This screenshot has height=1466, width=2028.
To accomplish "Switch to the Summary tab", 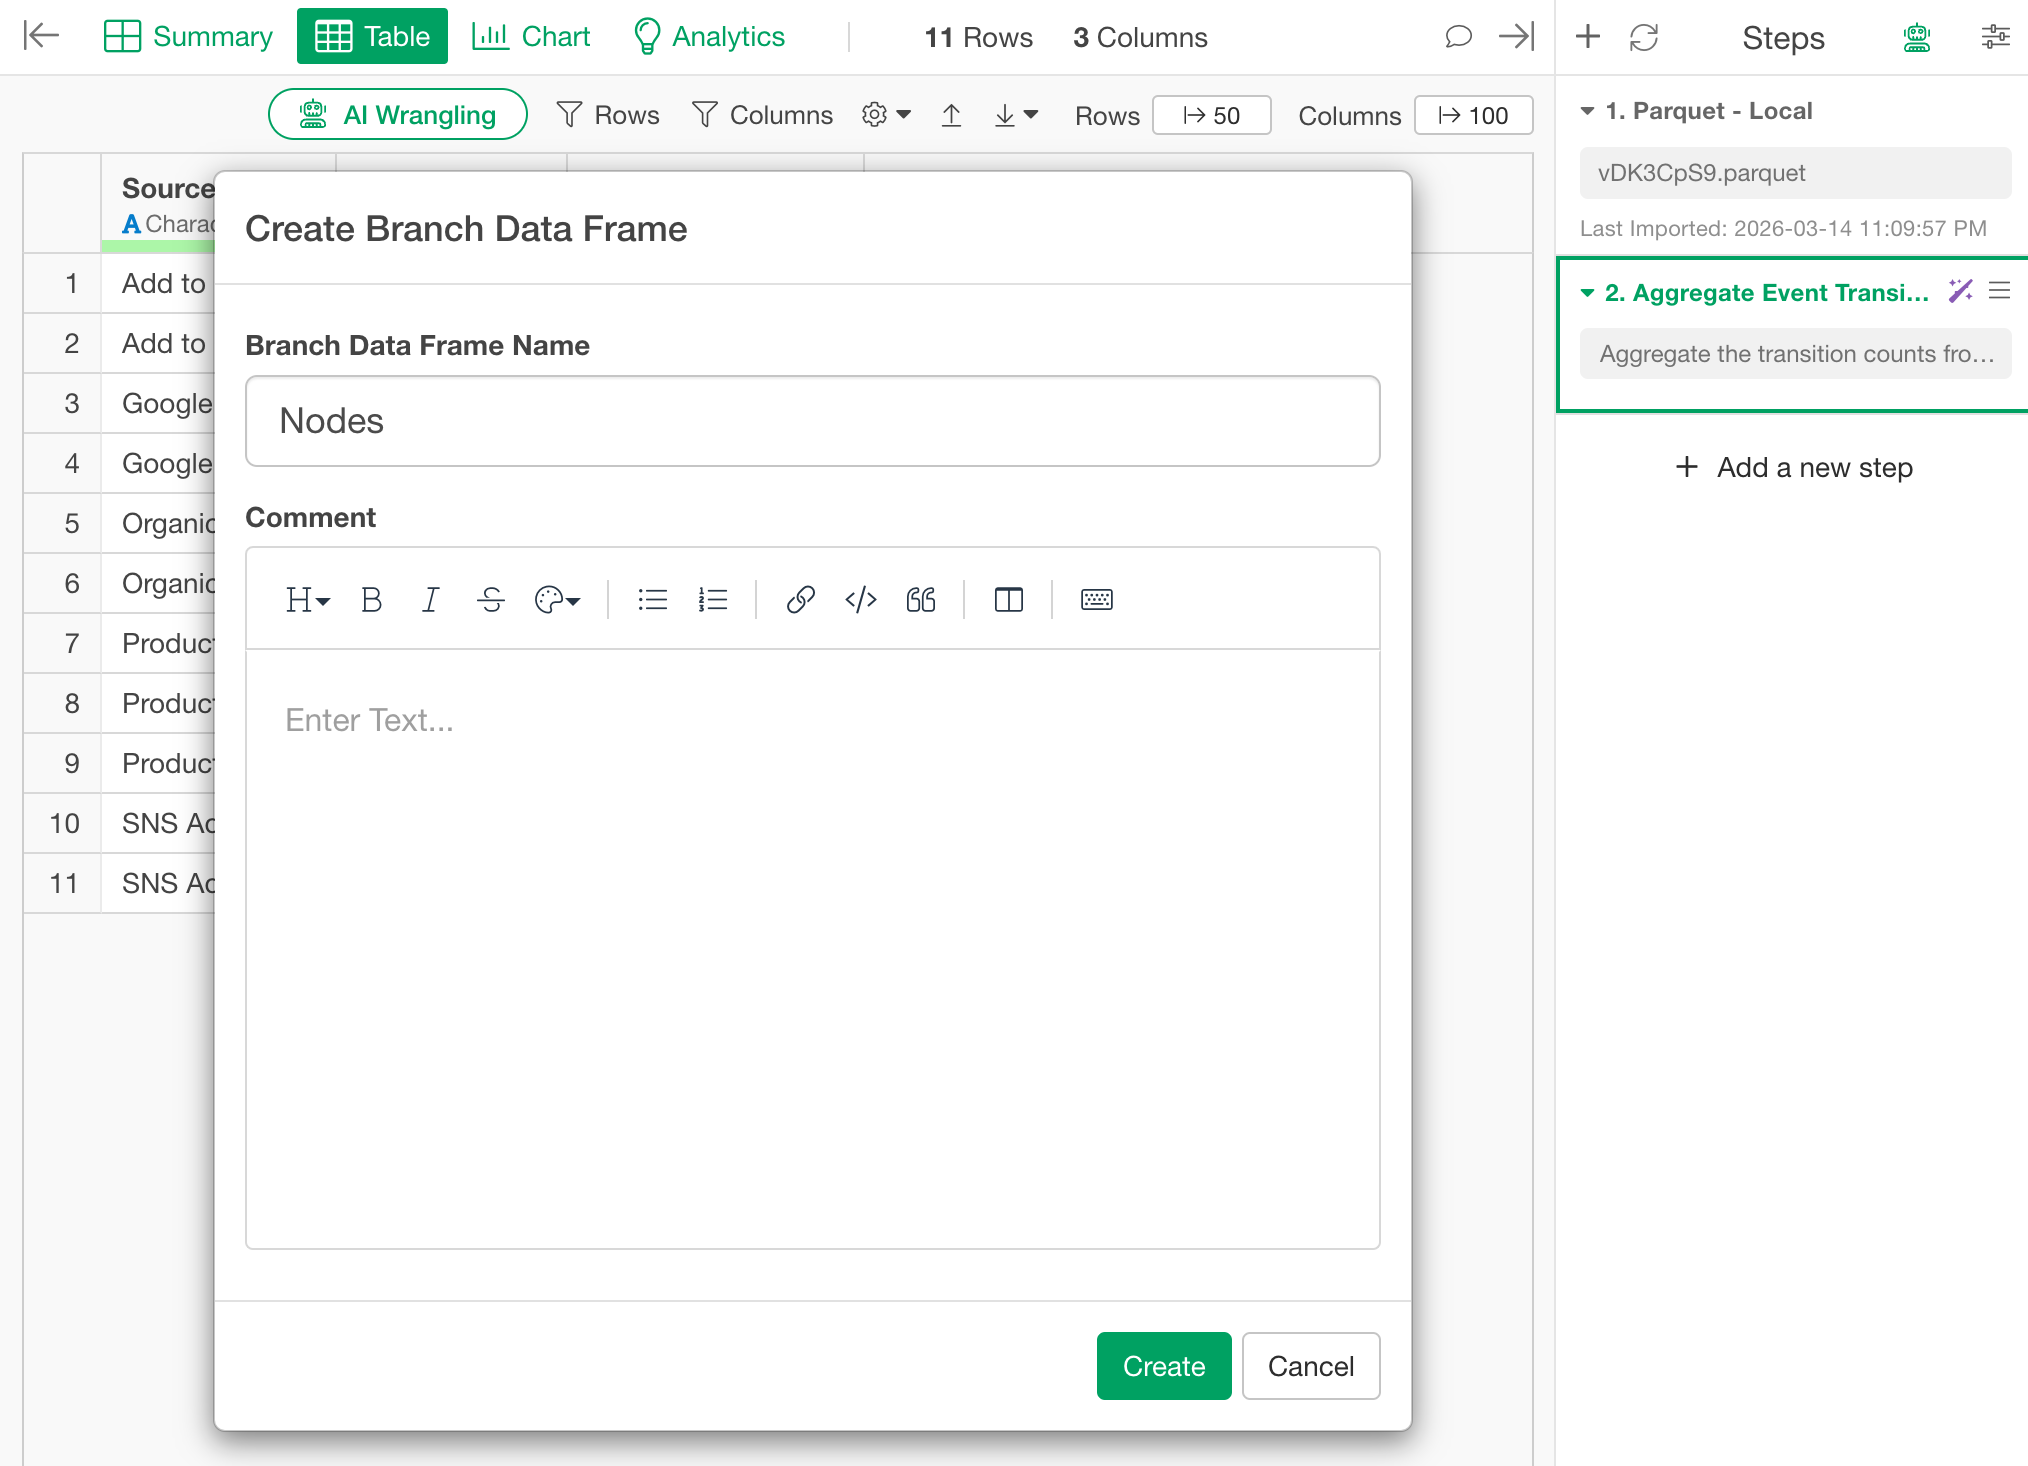I will (188, 37).
